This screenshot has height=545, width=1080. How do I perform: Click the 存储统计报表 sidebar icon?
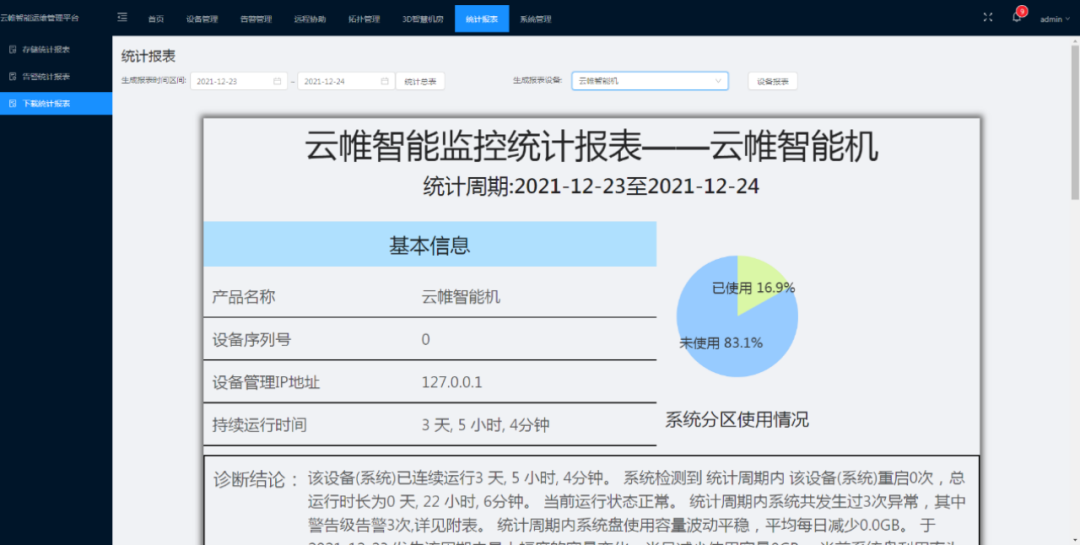pos(12,50)
